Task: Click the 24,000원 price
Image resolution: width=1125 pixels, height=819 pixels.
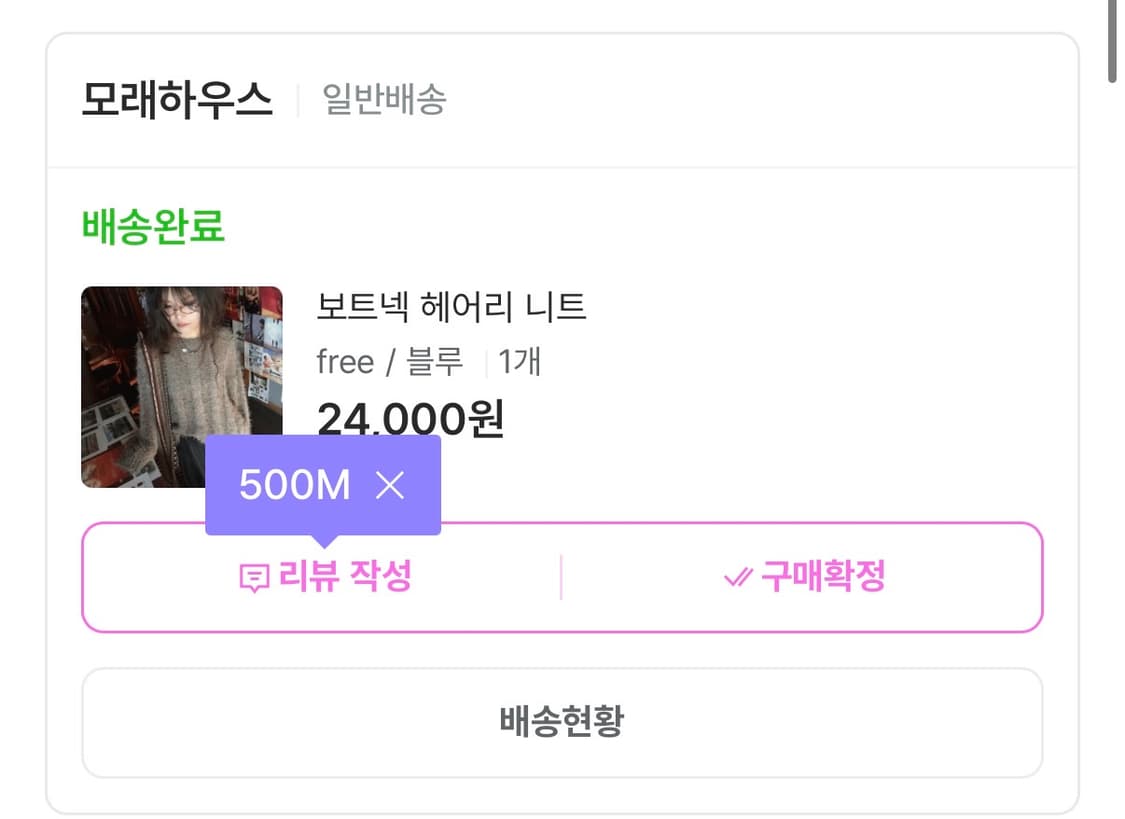Action: point(410,419)
